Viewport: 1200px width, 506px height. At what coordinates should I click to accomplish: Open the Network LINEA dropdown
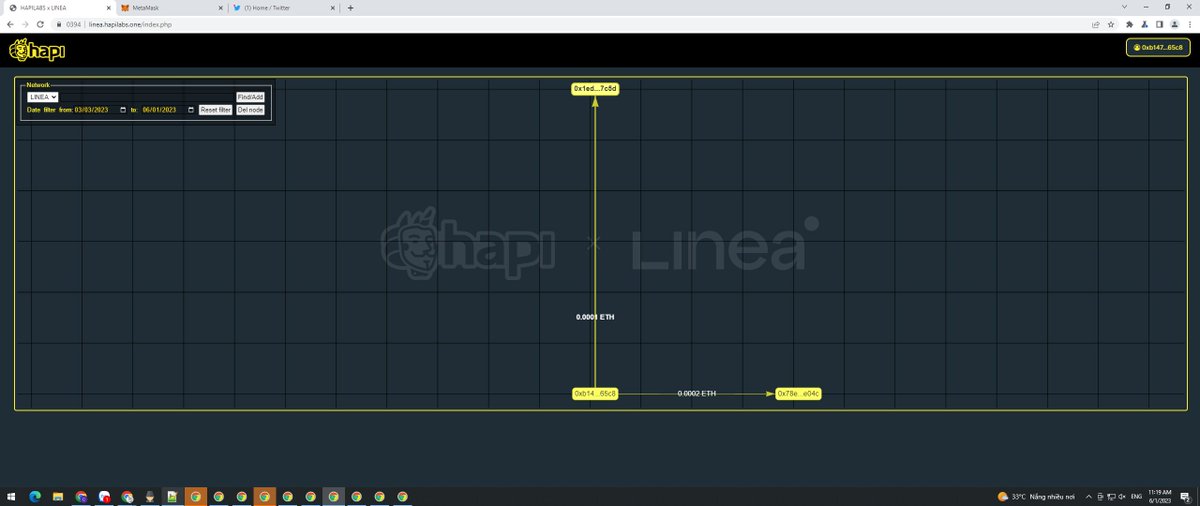click(43, 97)
